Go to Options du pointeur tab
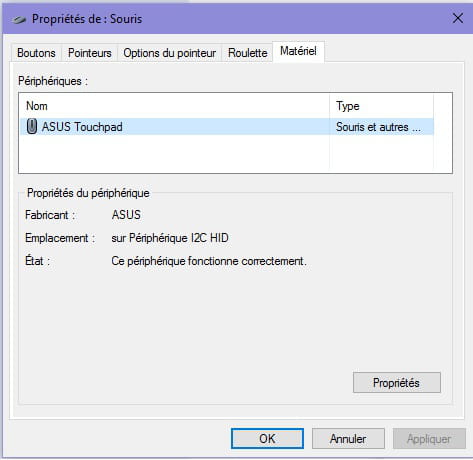This screenshot has height=460, width=473. [x=169, y=53]
